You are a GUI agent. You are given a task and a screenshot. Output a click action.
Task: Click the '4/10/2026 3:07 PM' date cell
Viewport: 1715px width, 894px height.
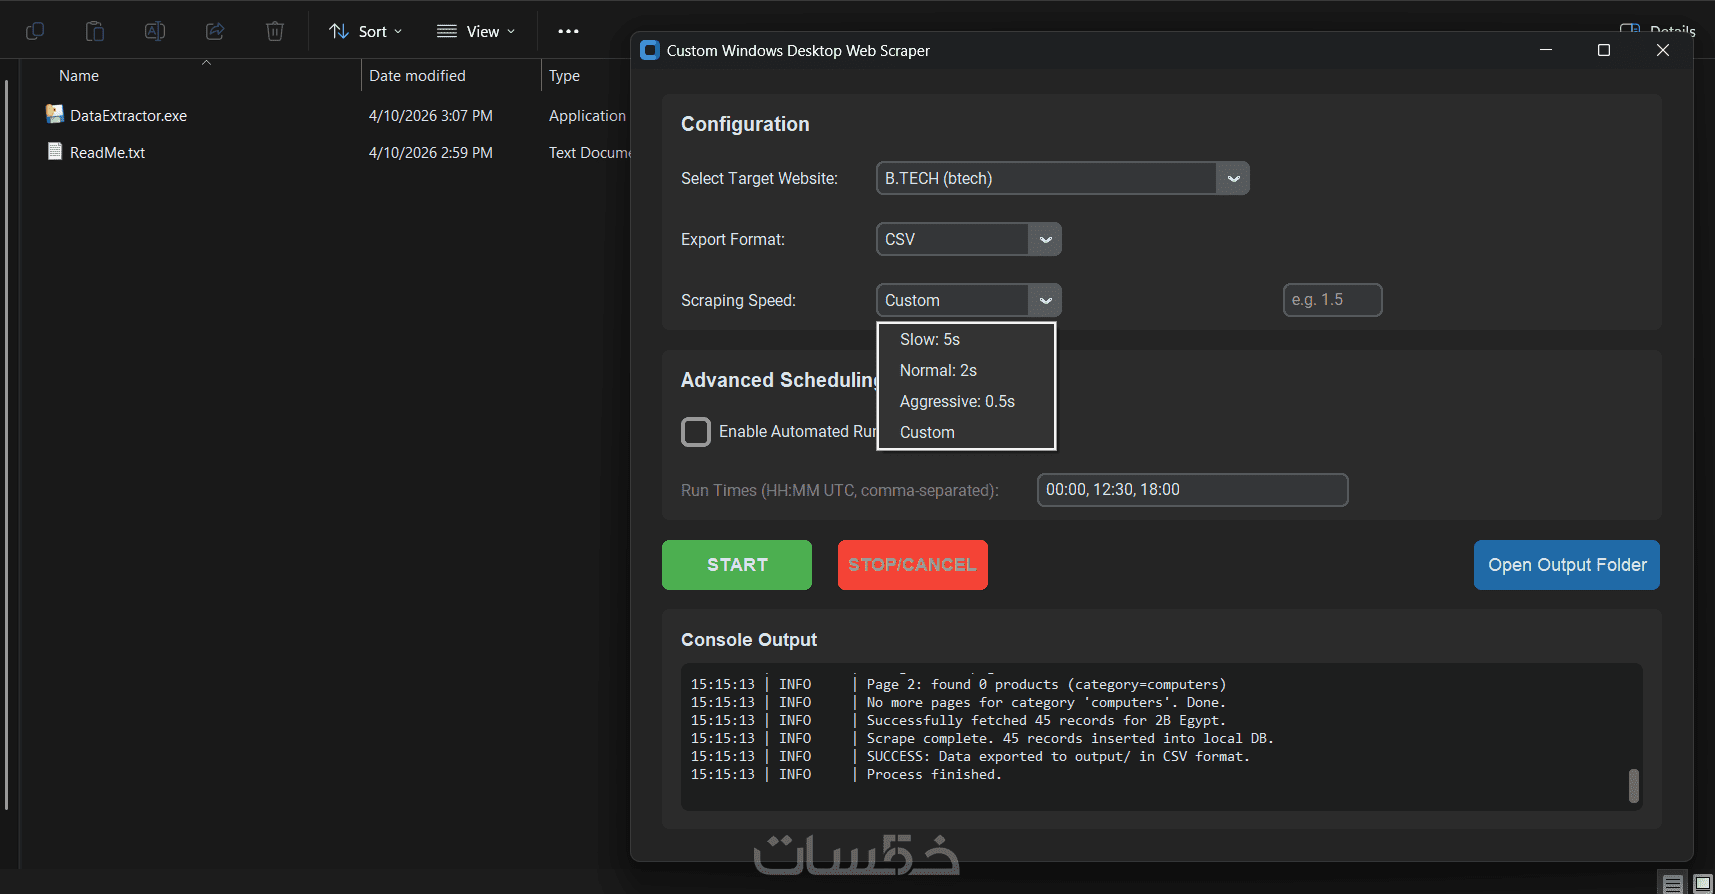coord(431,116)
